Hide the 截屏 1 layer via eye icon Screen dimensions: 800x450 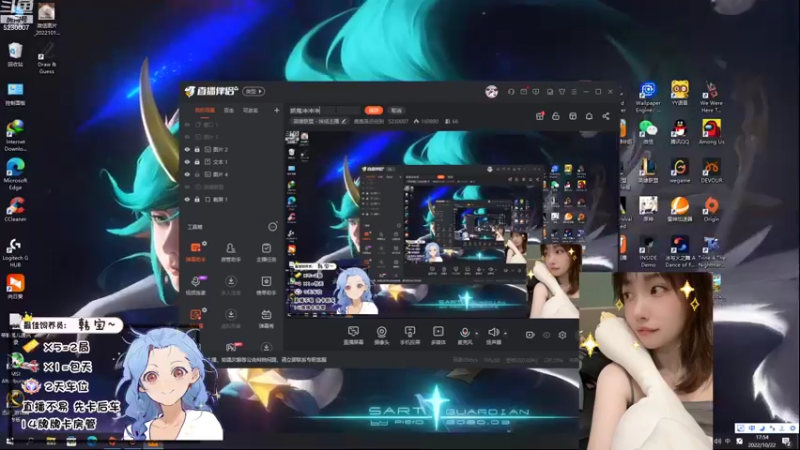tap(187, 199)
